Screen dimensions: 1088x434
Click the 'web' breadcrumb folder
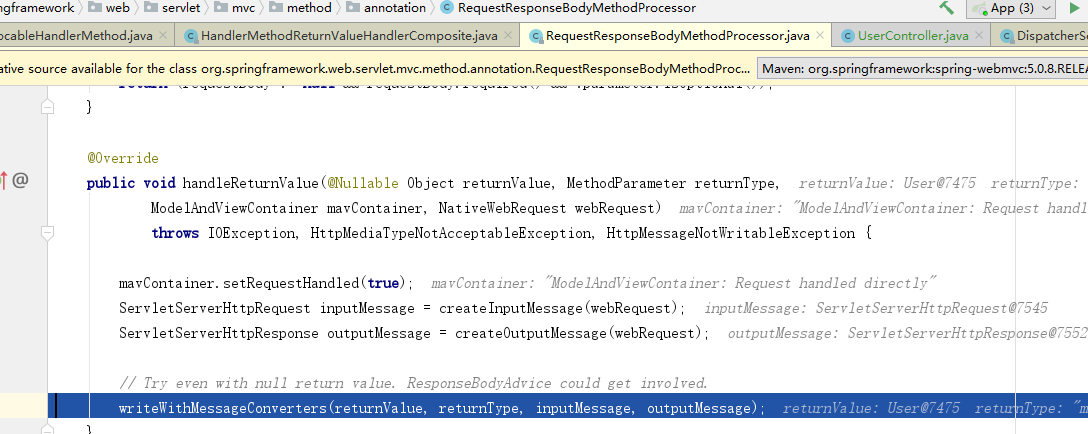pyautogui.click(x=116, y=8)
